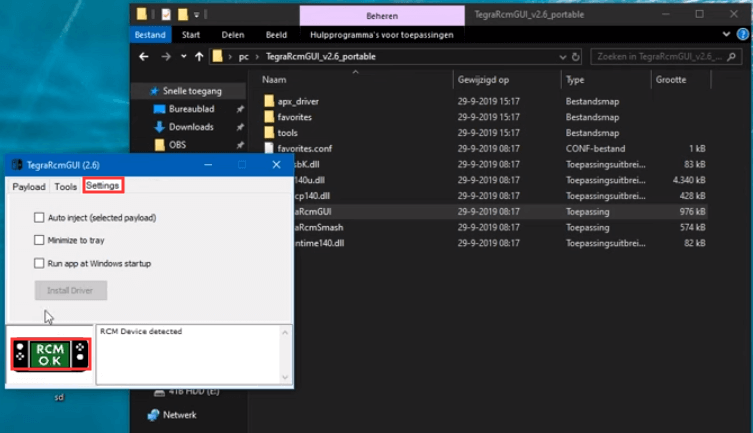Click the Install Driver button
Screen dimensions: 753x433
(x=70, y=291)
